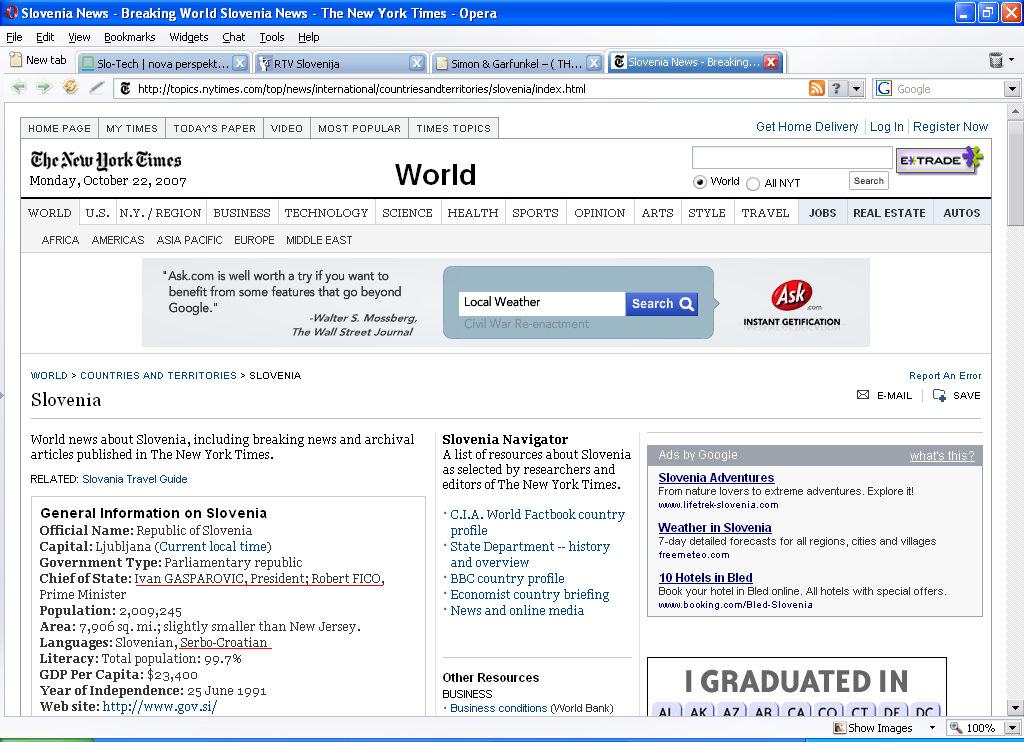
Task: Click the Search button next to NYT search
Action: pyautogui.click(x=869, y=181)
